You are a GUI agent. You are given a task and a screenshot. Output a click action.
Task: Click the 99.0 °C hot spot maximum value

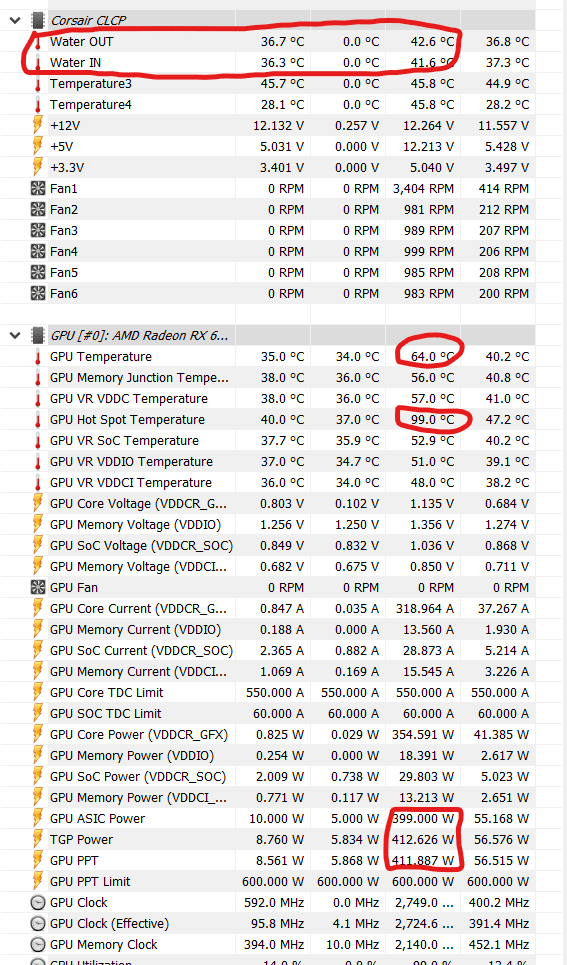433,420
